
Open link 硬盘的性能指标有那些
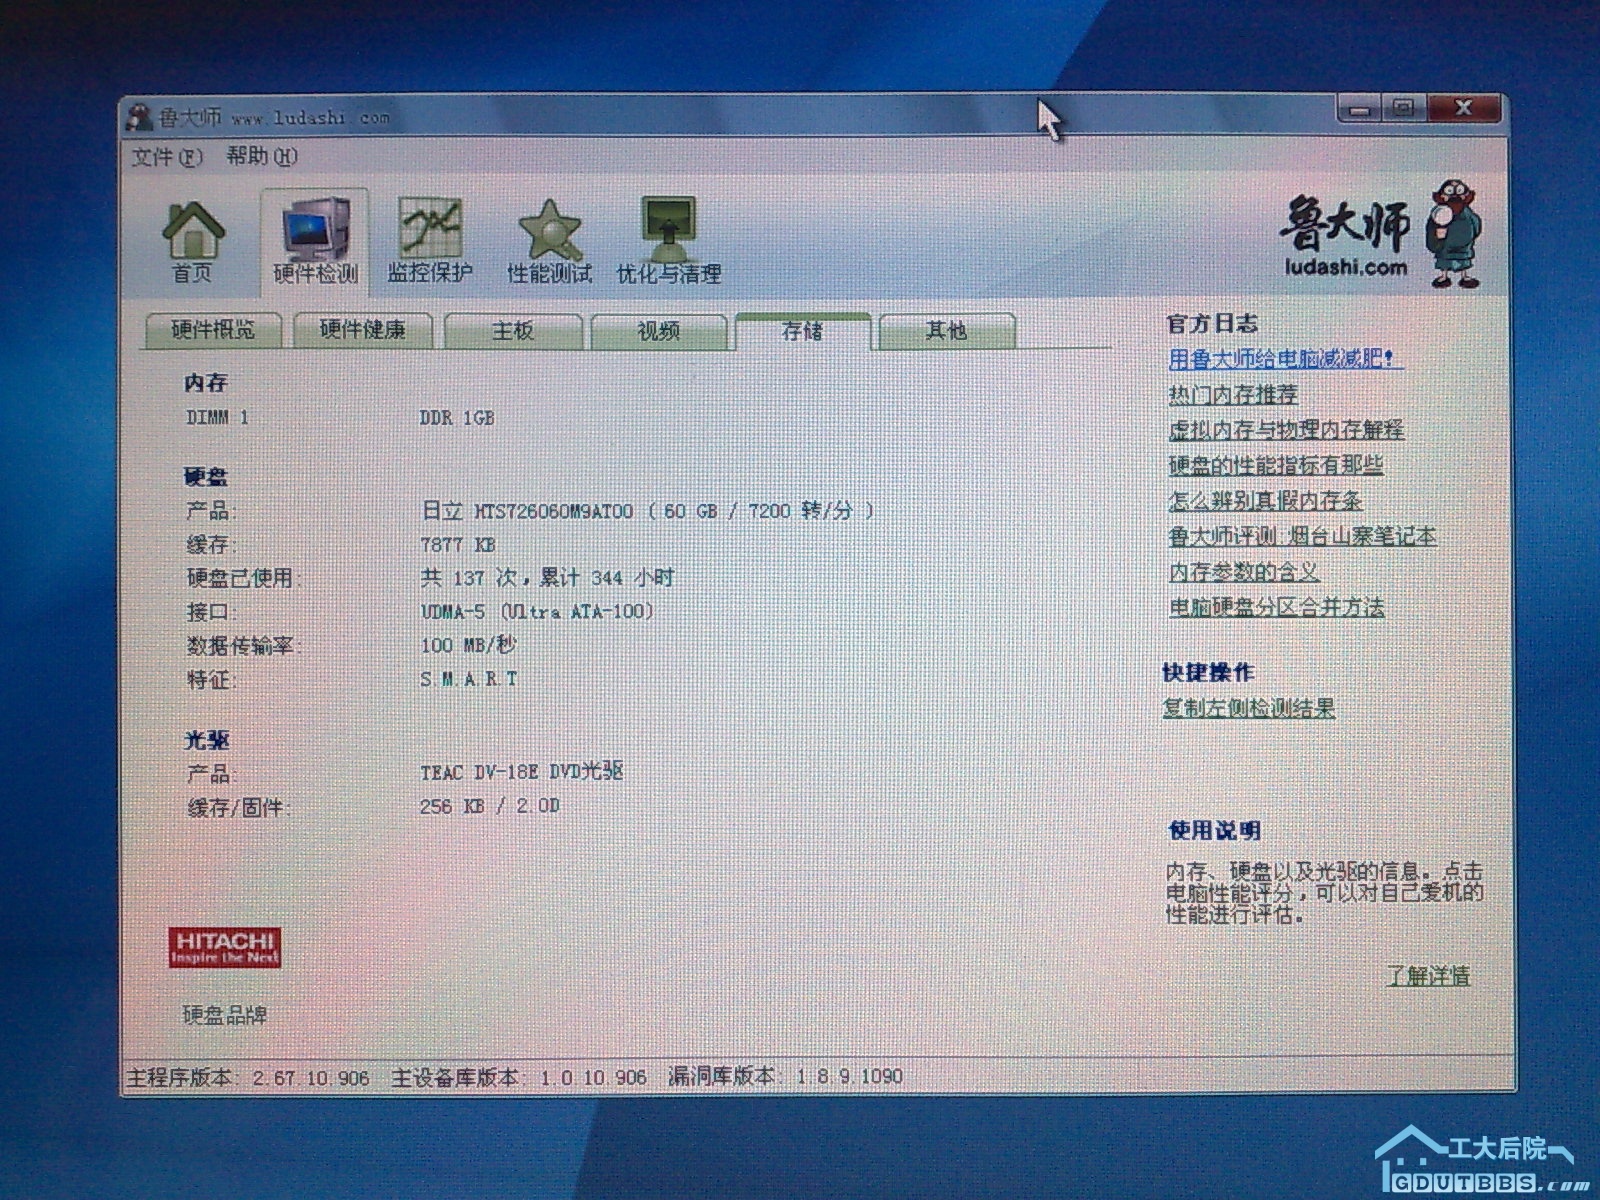point(1276,465)
